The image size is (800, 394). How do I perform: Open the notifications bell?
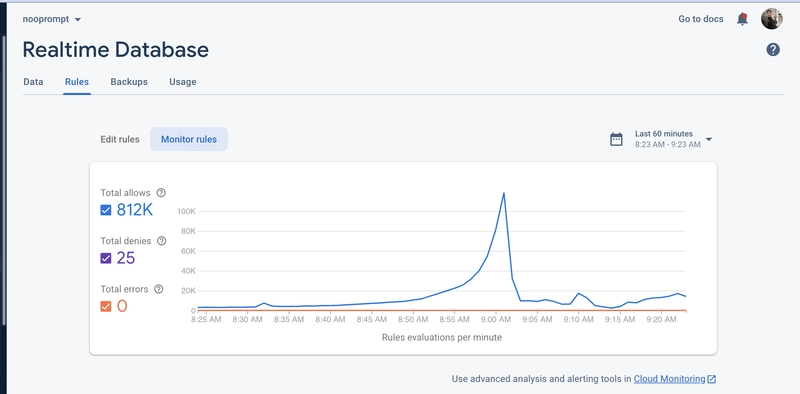tap(742, 19)
